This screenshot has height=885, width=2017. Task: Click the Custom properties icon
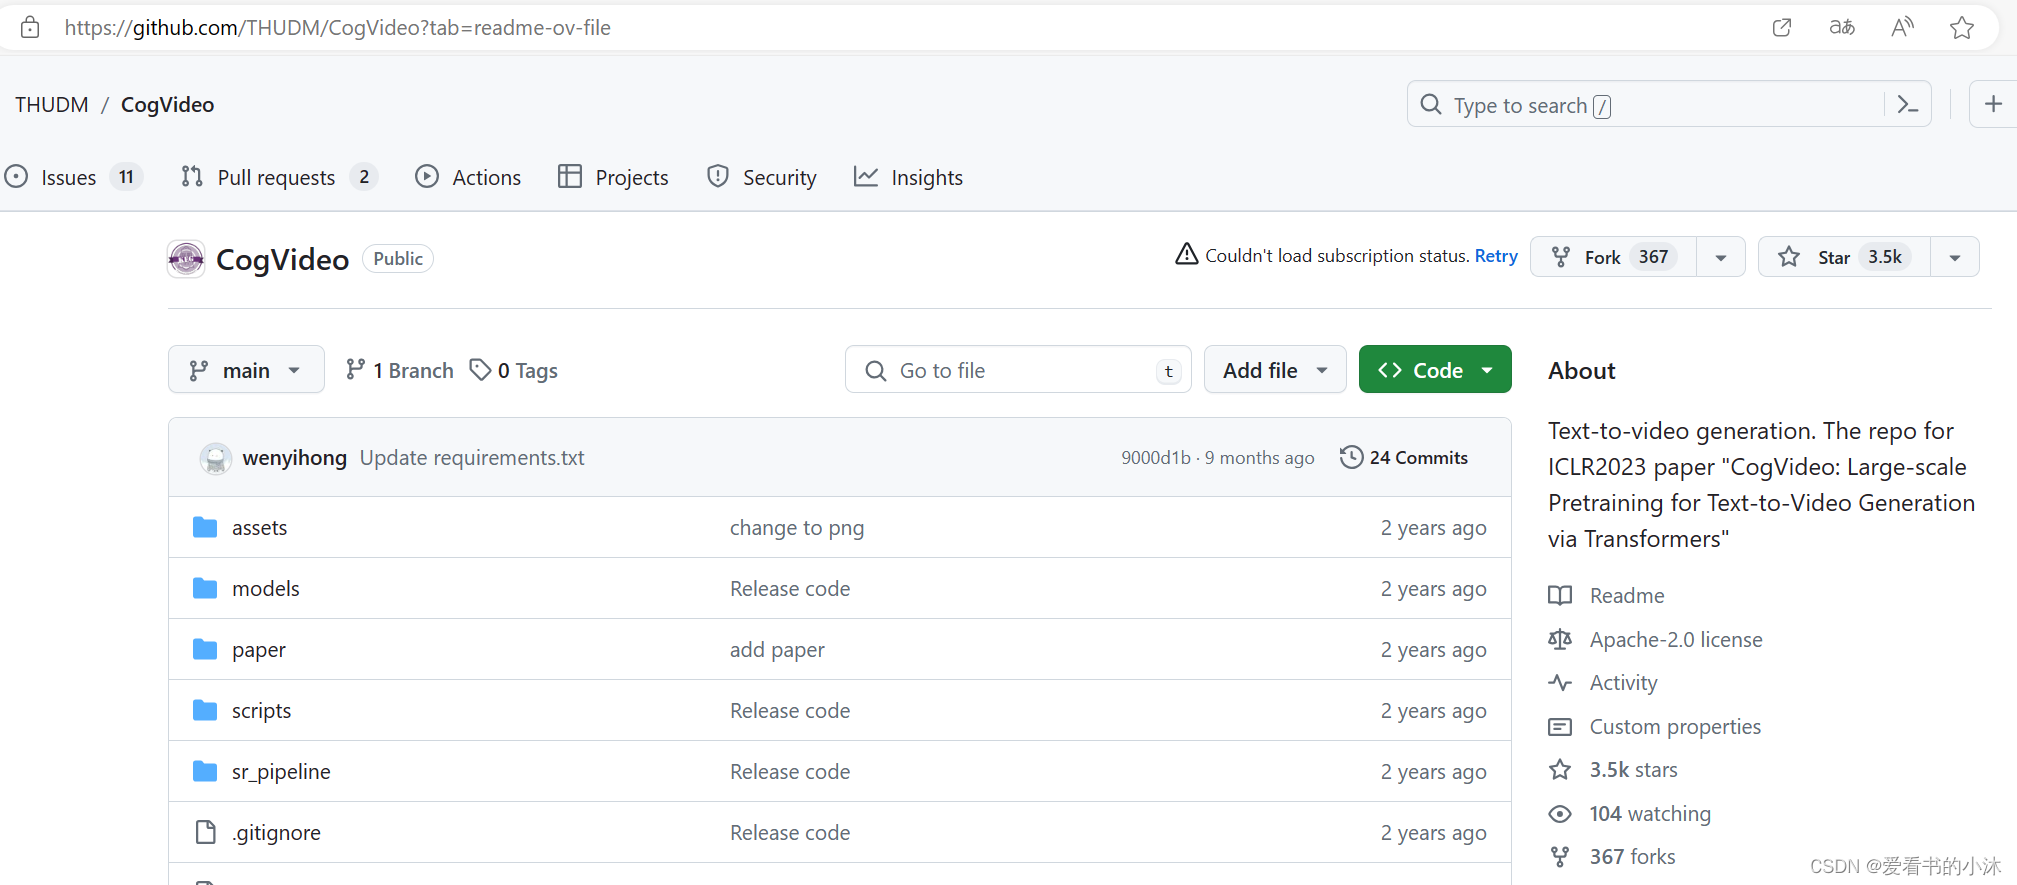click(x=1560, y=727)
